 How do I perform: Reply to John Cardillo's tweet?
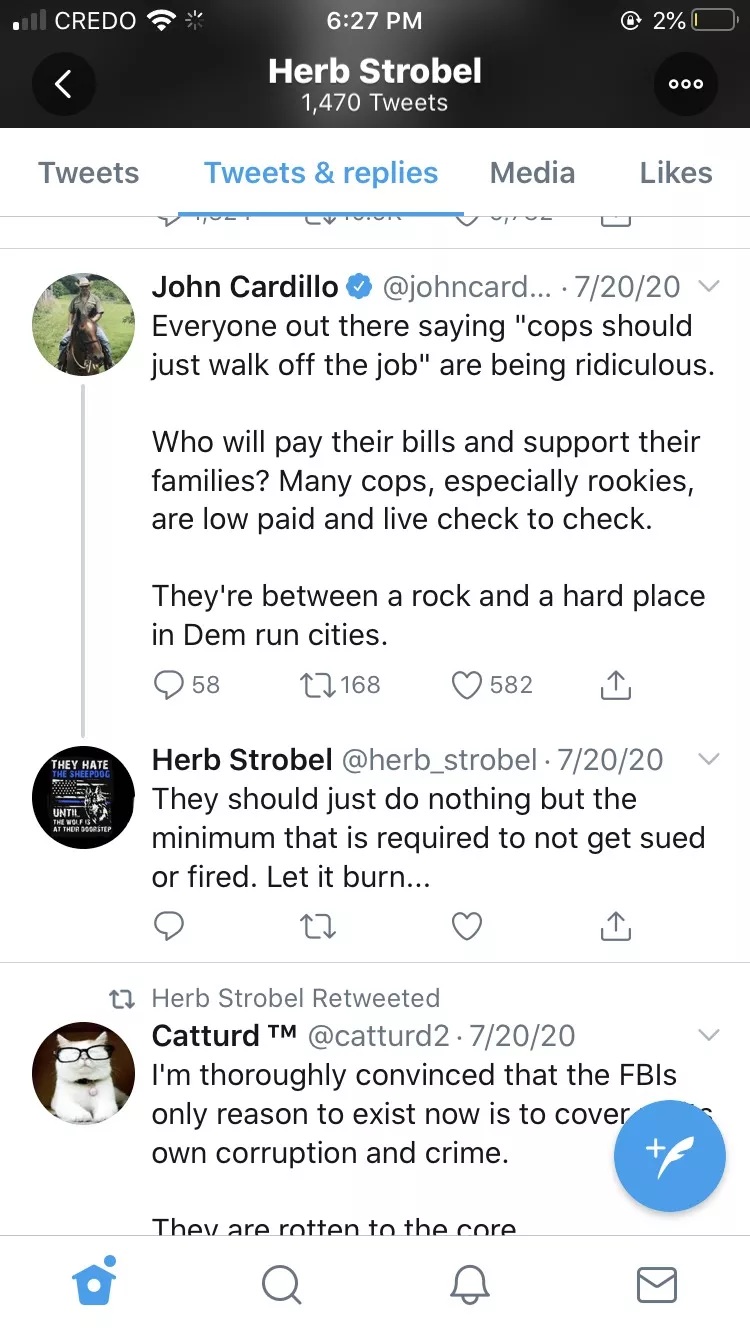pos(170,685)
